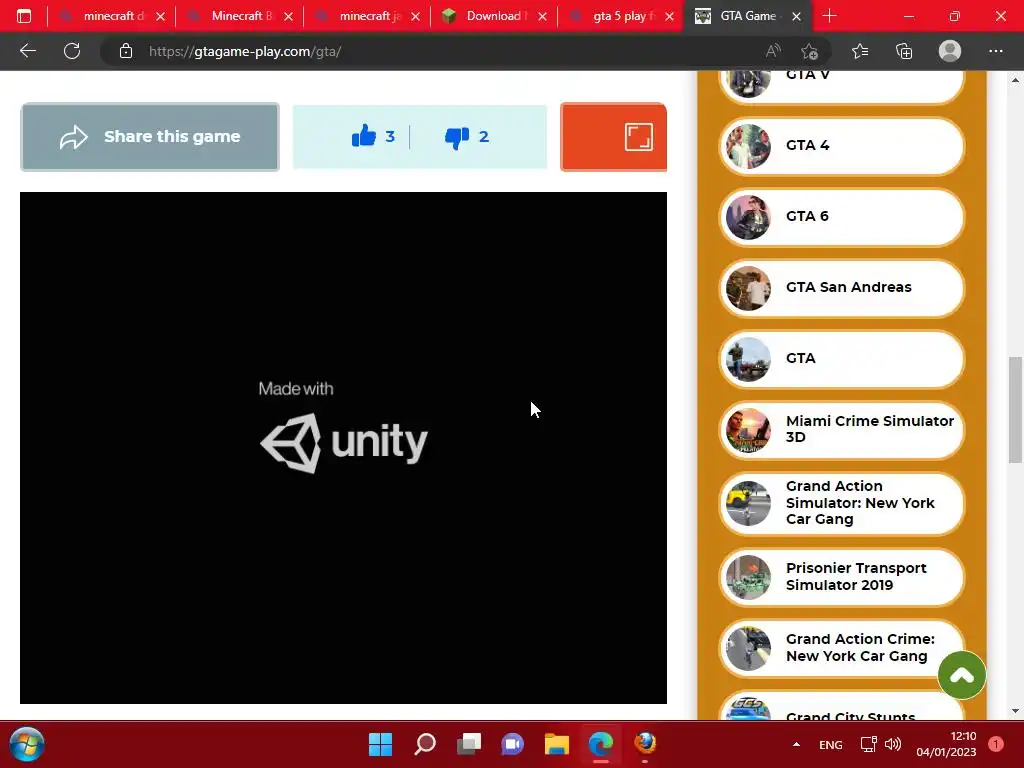Close the 'minecraft ja' tab
This screenshot has height=768, width=1024.
415,16
